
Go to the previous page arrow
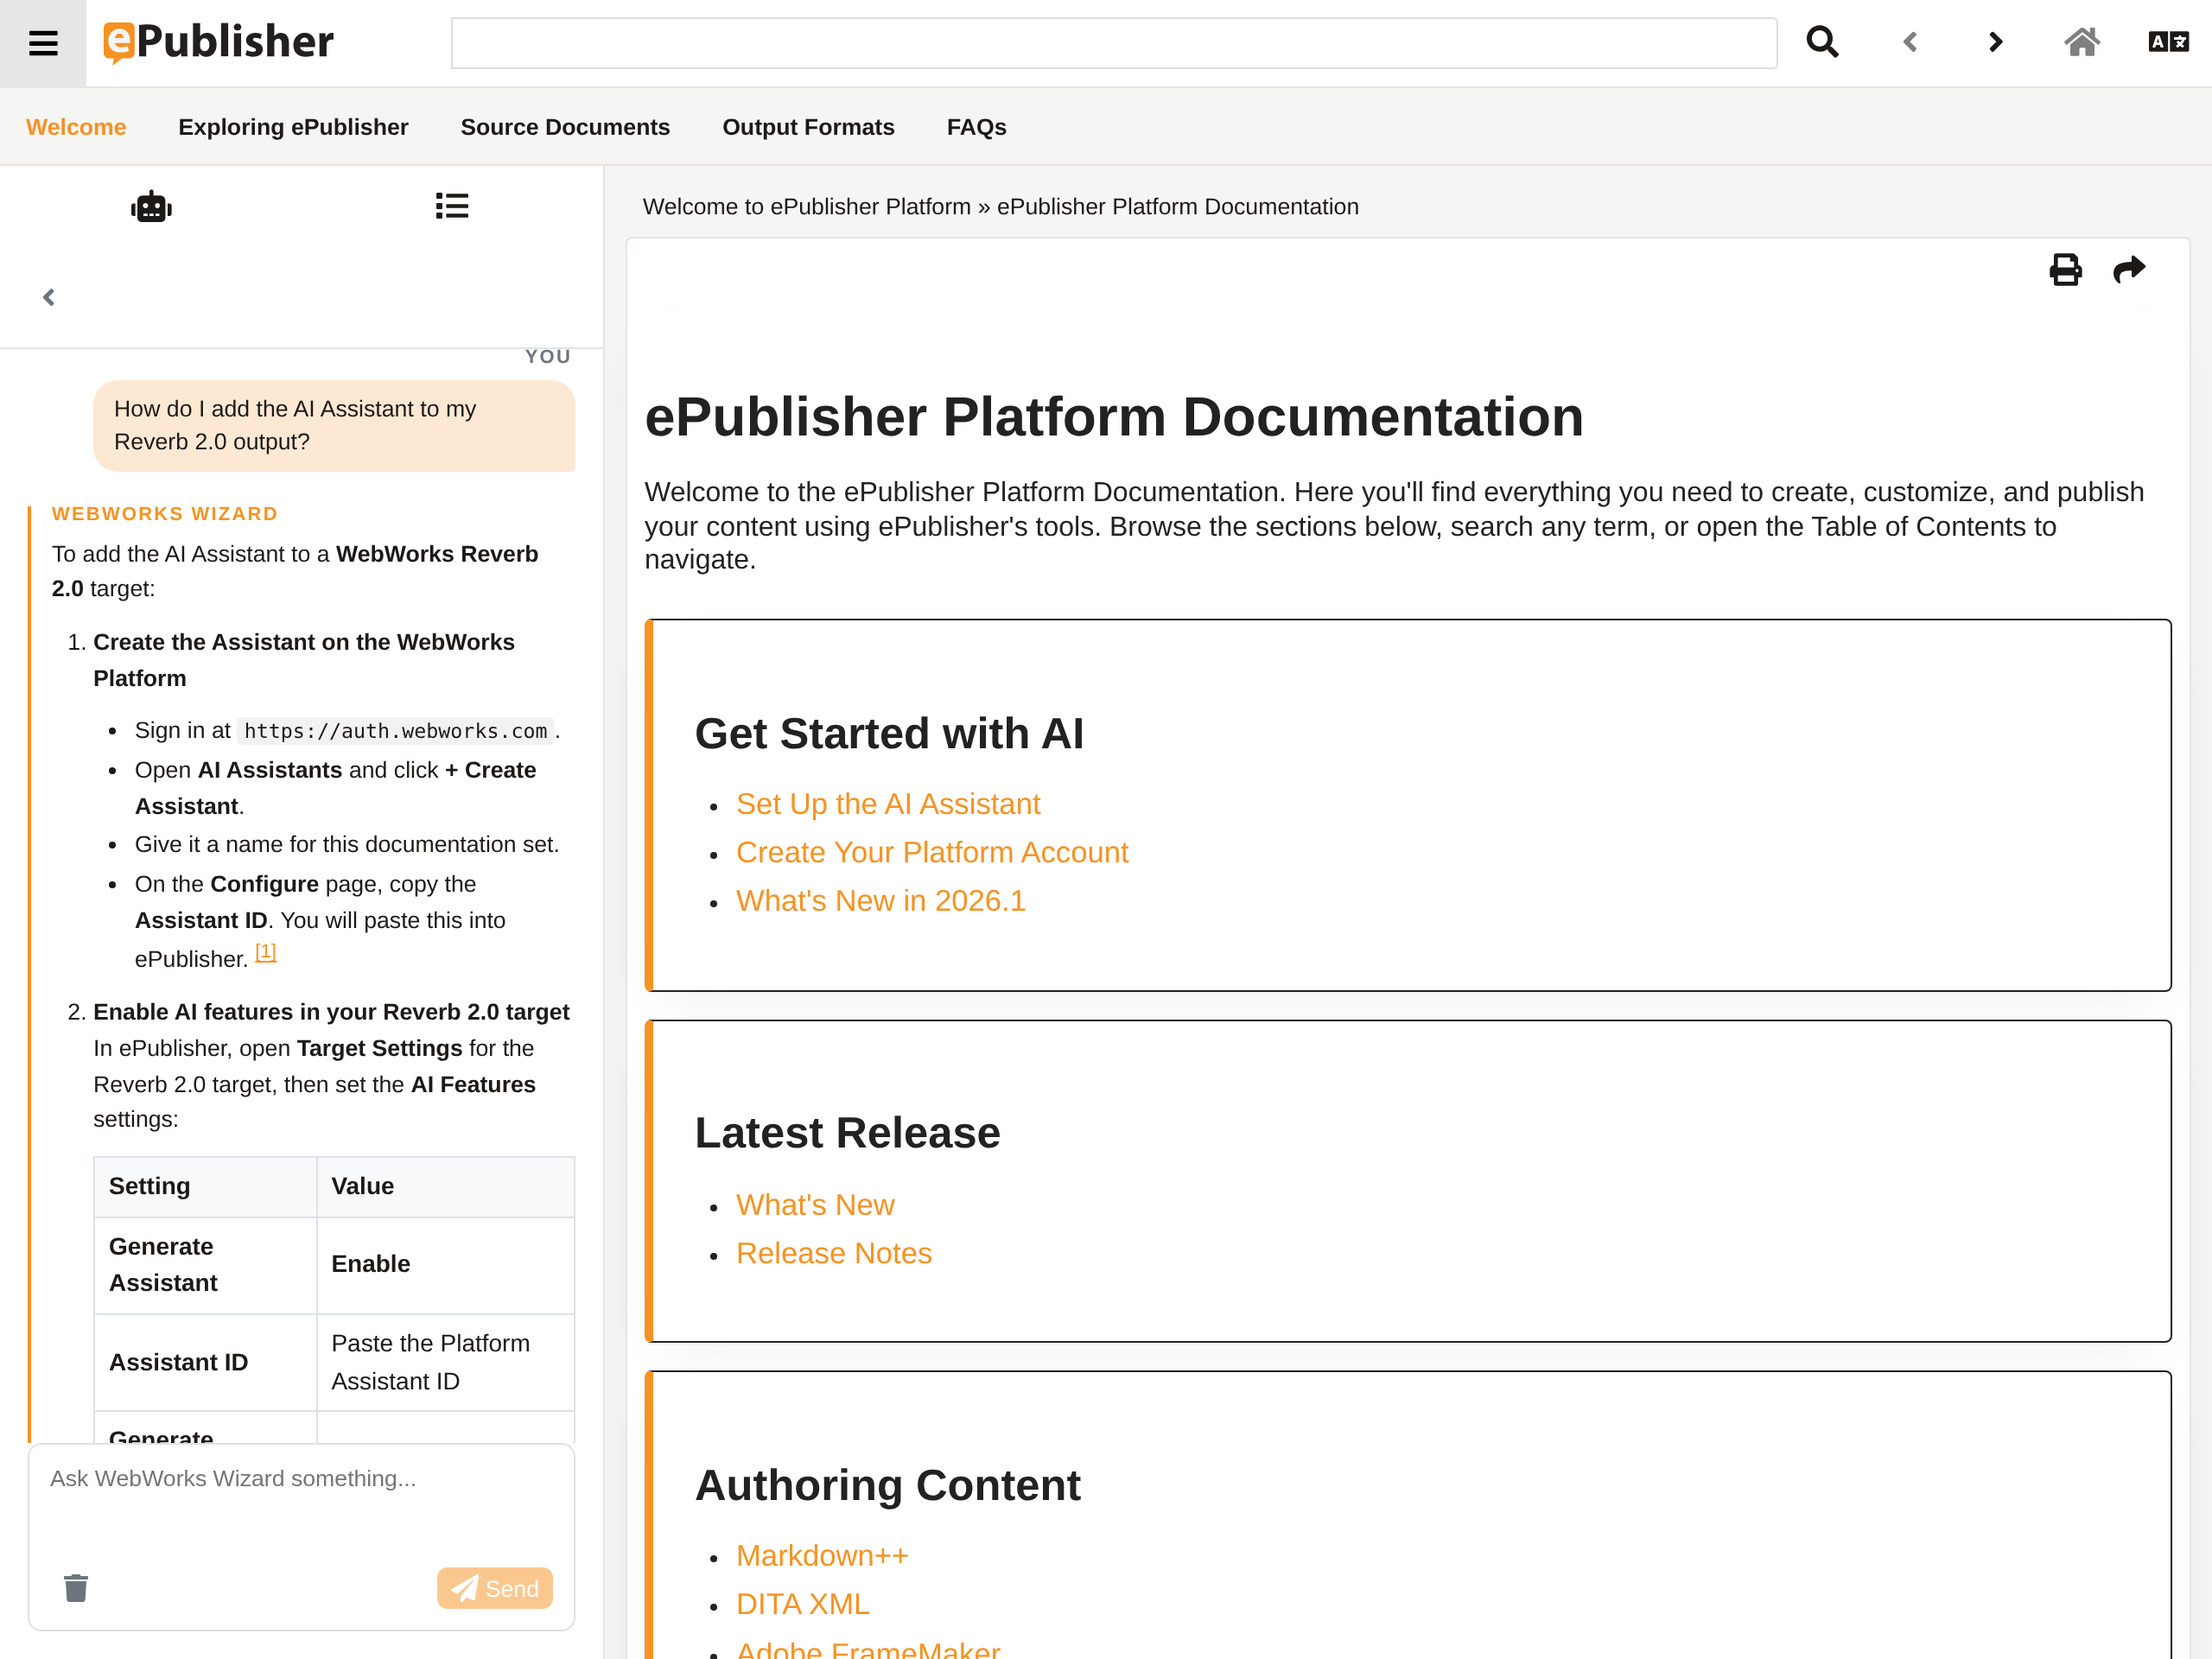tap(1910, 42)
